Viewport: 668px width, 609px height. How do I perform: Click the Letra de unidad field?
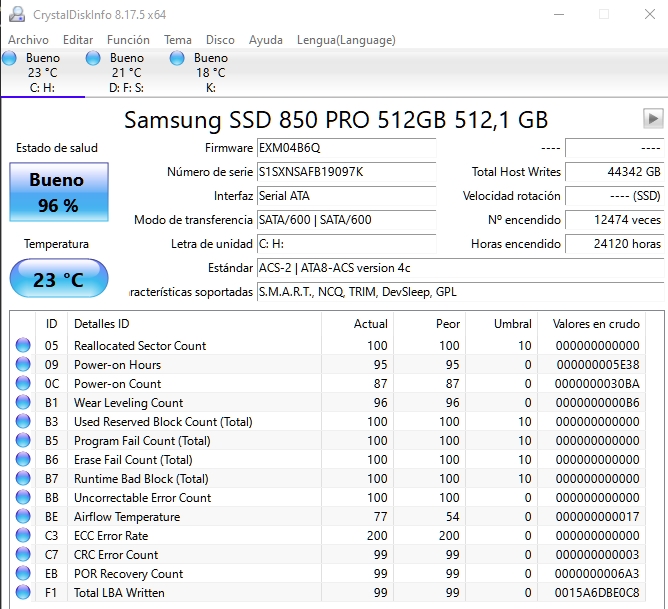[x=346, y=244]
